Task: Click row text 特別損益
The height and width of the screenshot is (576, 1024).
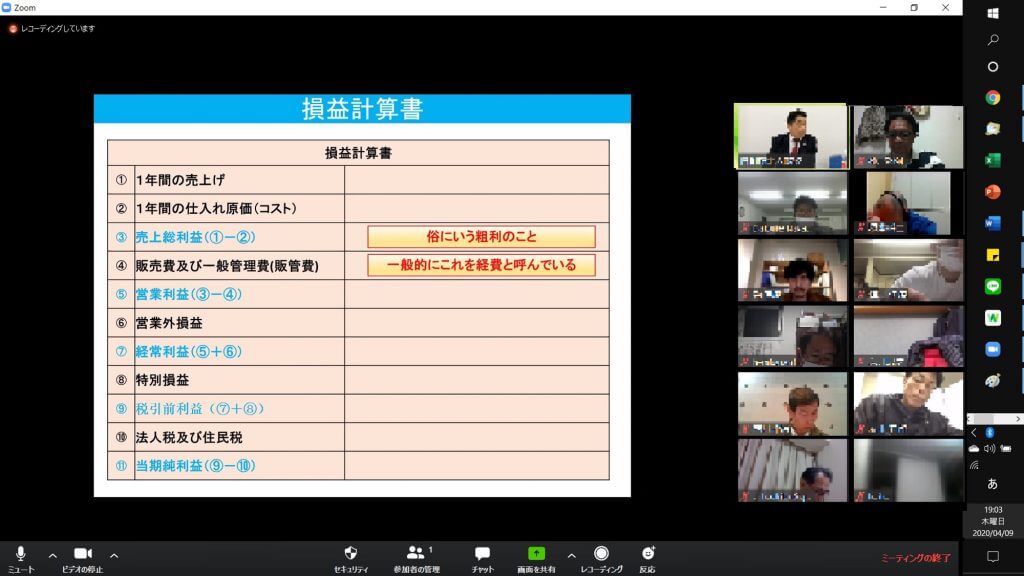Action: click(162, 380)
